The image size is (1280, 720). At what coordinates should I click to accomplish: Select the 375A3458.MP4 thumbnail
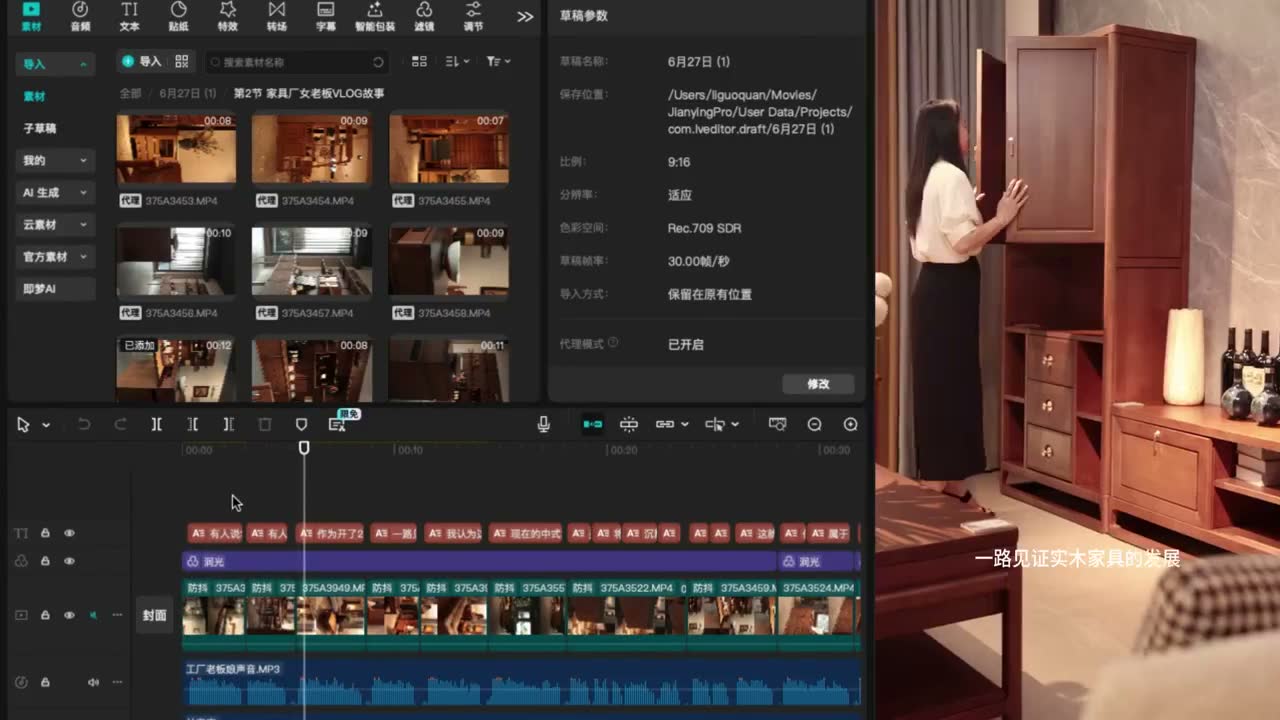click(449, 261)
